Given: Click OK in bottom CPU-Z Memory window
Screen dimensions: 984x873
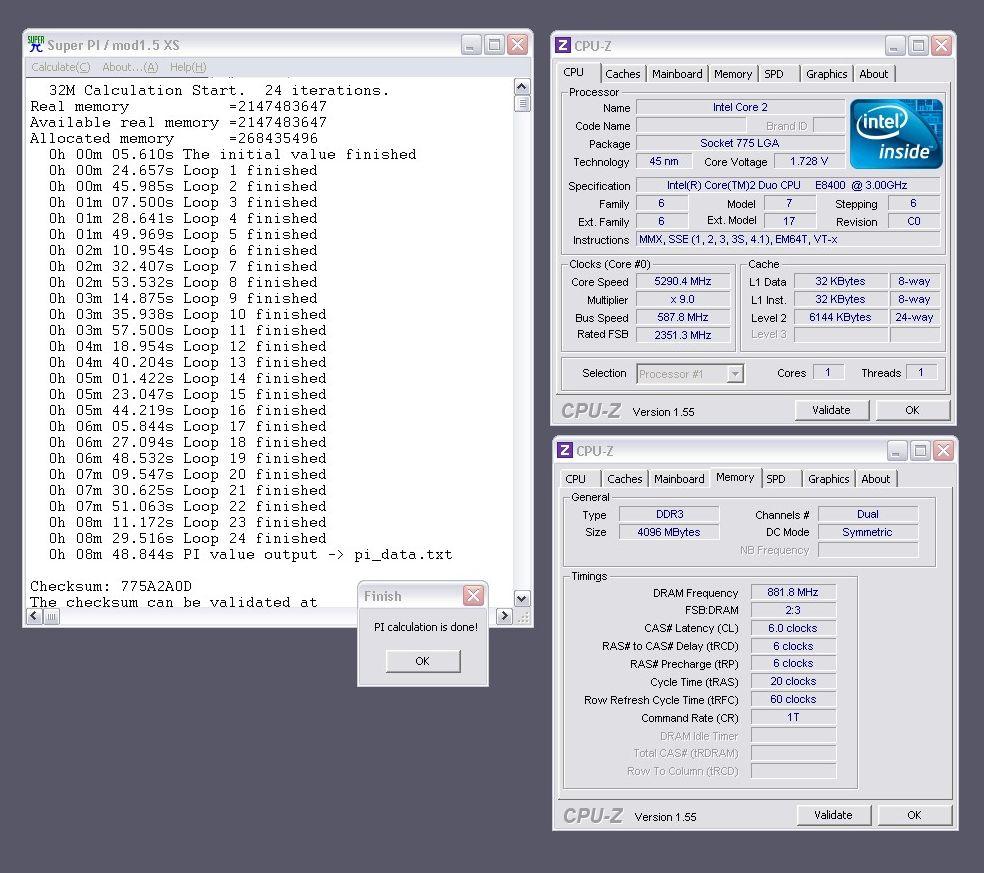Looking at the screenshot, I should tap(914, 815).
